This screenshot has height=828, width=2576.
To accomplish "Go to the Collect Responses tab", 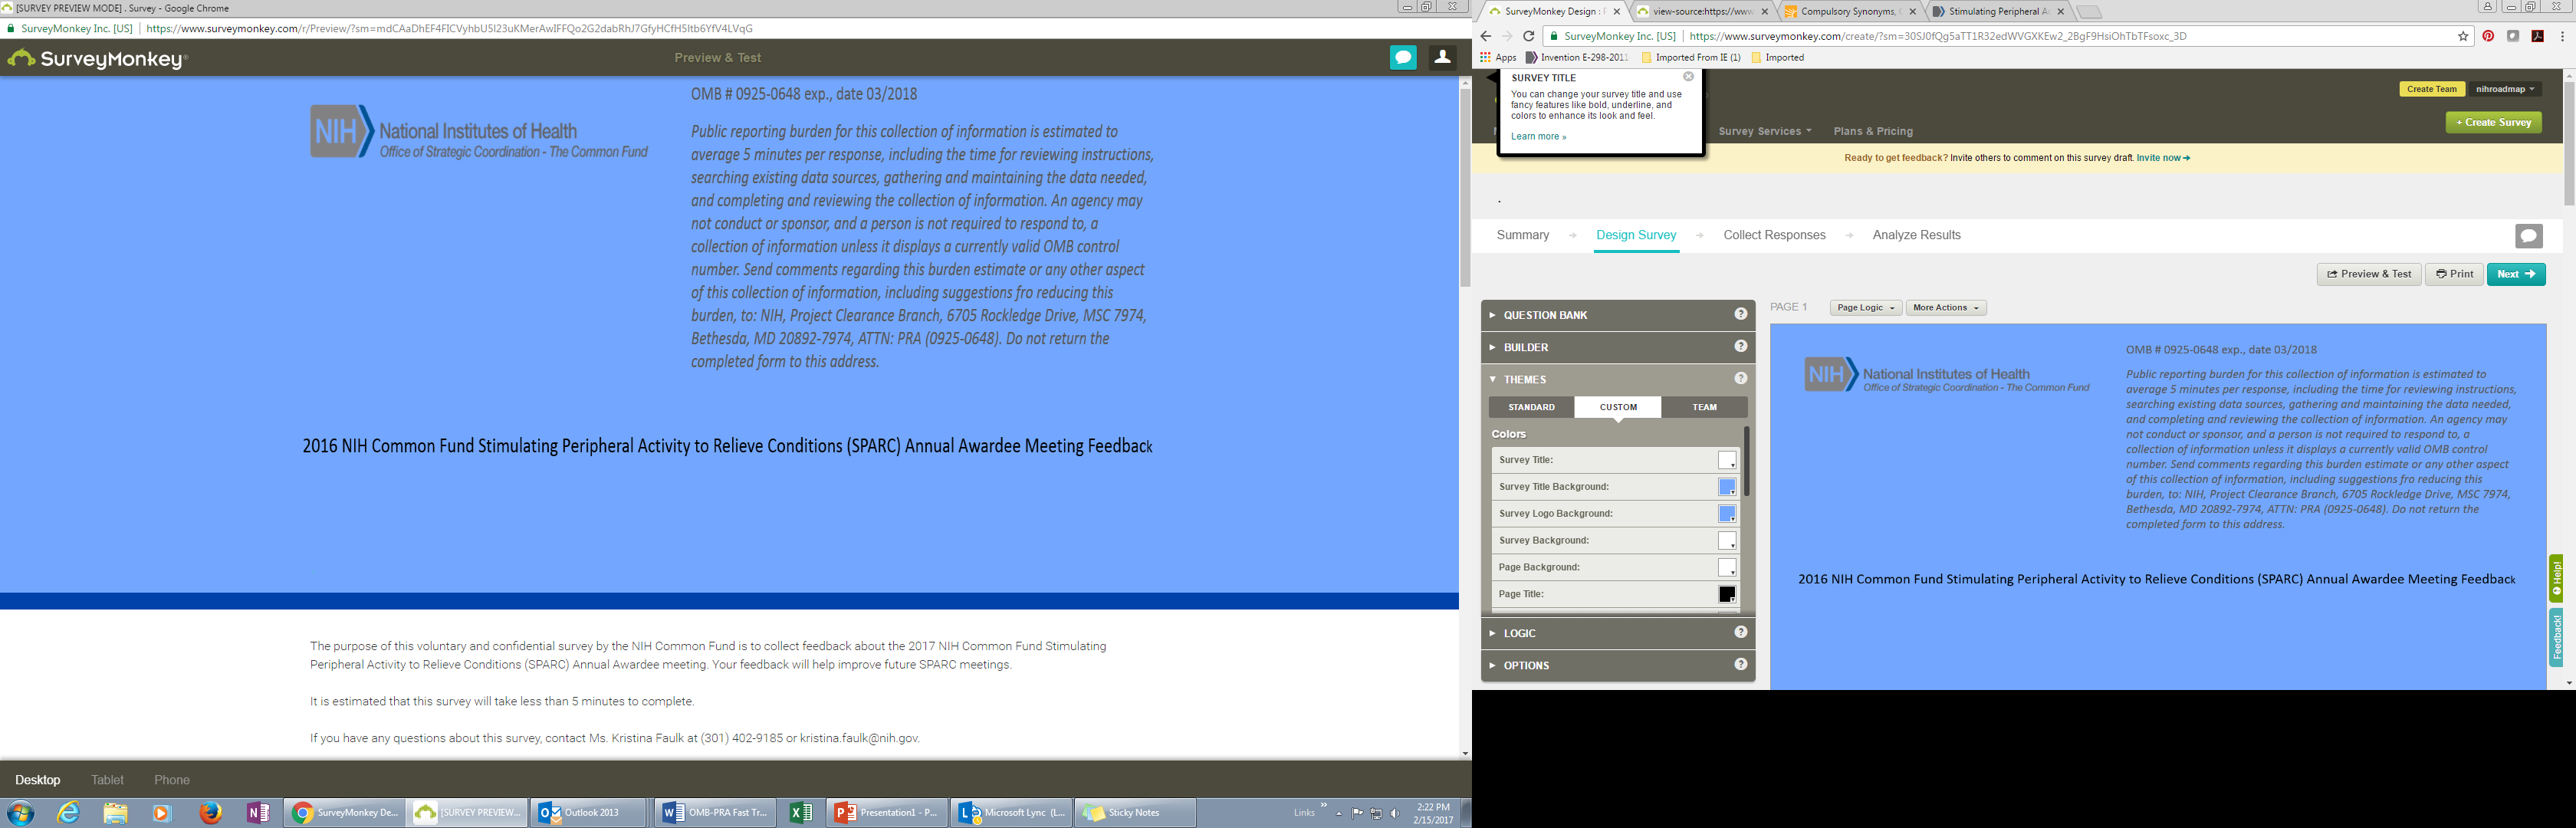I will click(1774, 235).
